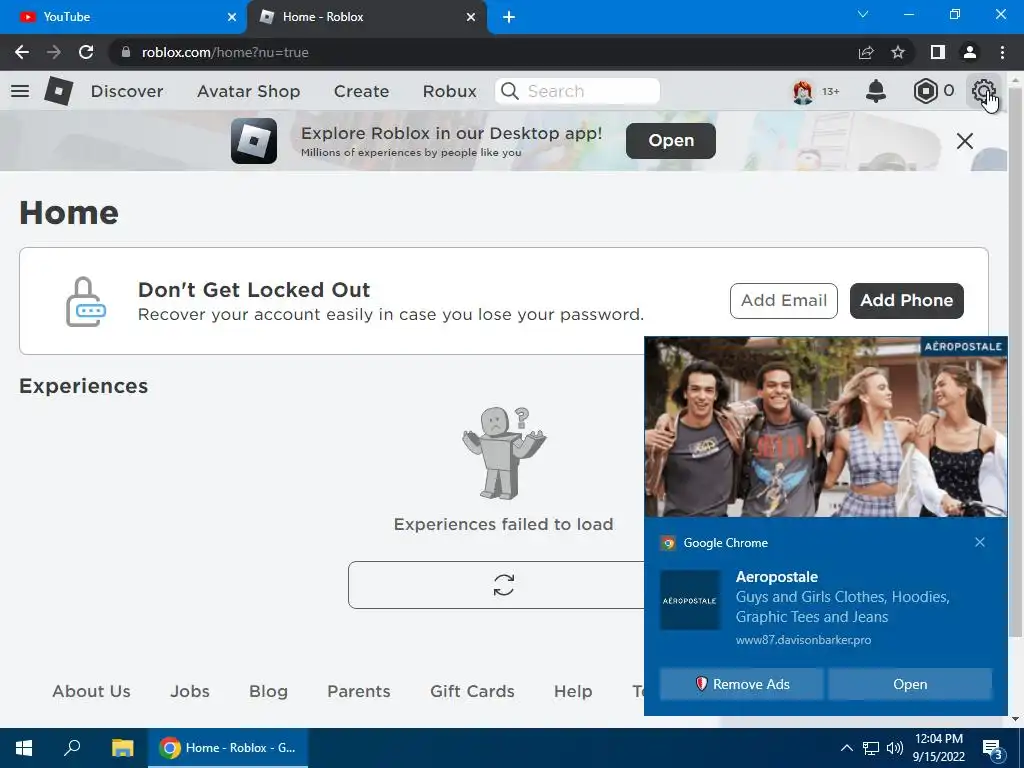The width and height of the screenshot is (1024, 768).
Task: Go back in Chrome
Action: point(22,52)
